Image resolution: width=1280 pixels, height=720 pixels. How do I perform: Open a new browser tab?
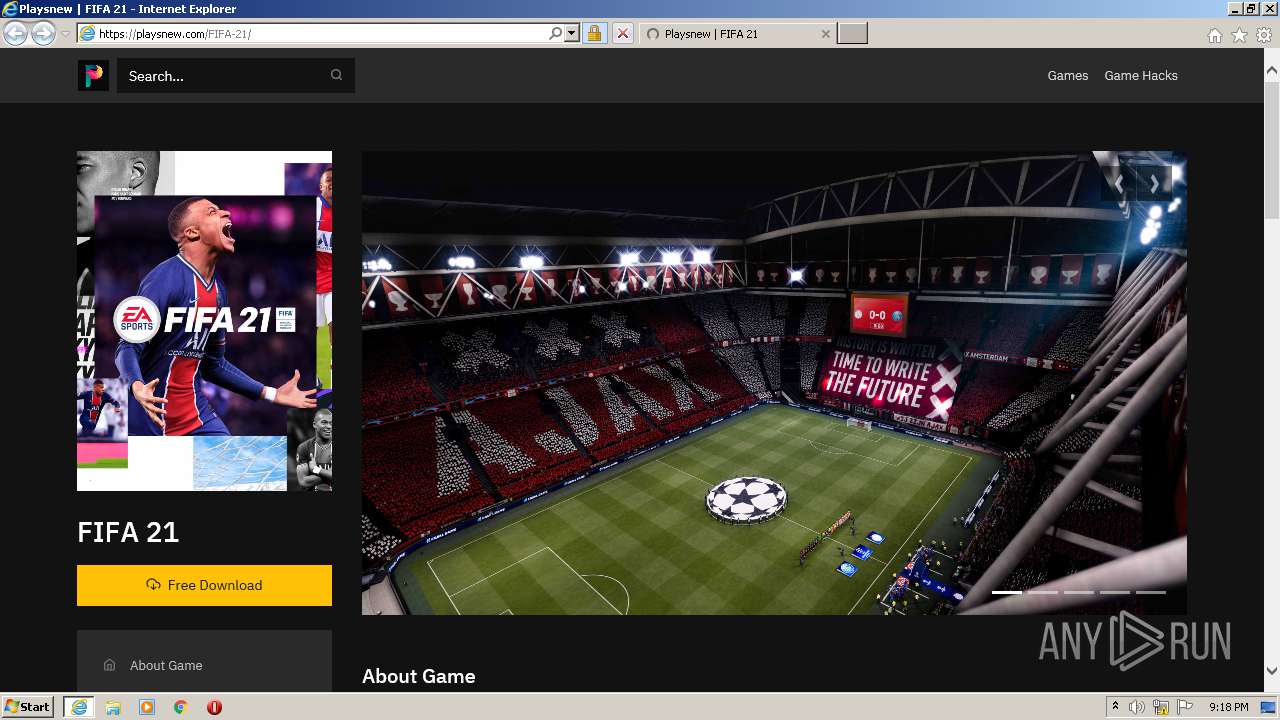852,34
